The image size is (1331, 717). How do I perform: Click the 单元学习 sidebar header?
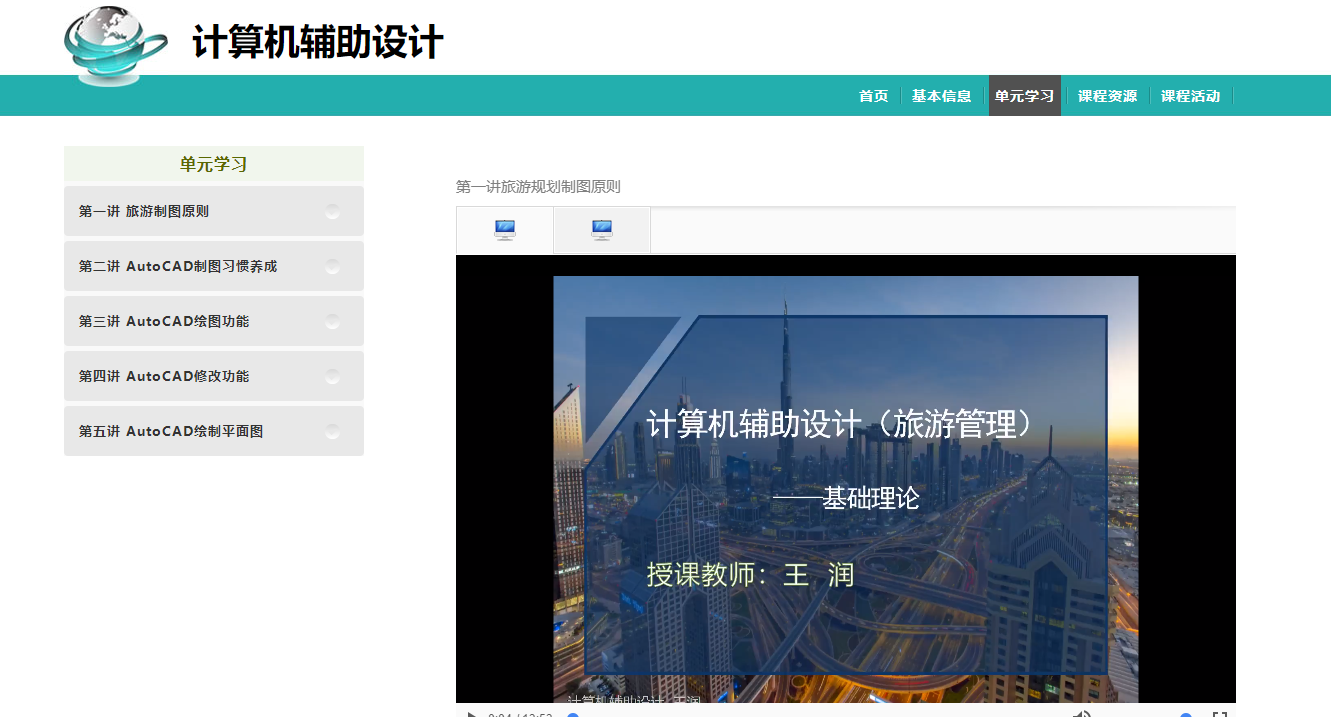click(213, 164)
